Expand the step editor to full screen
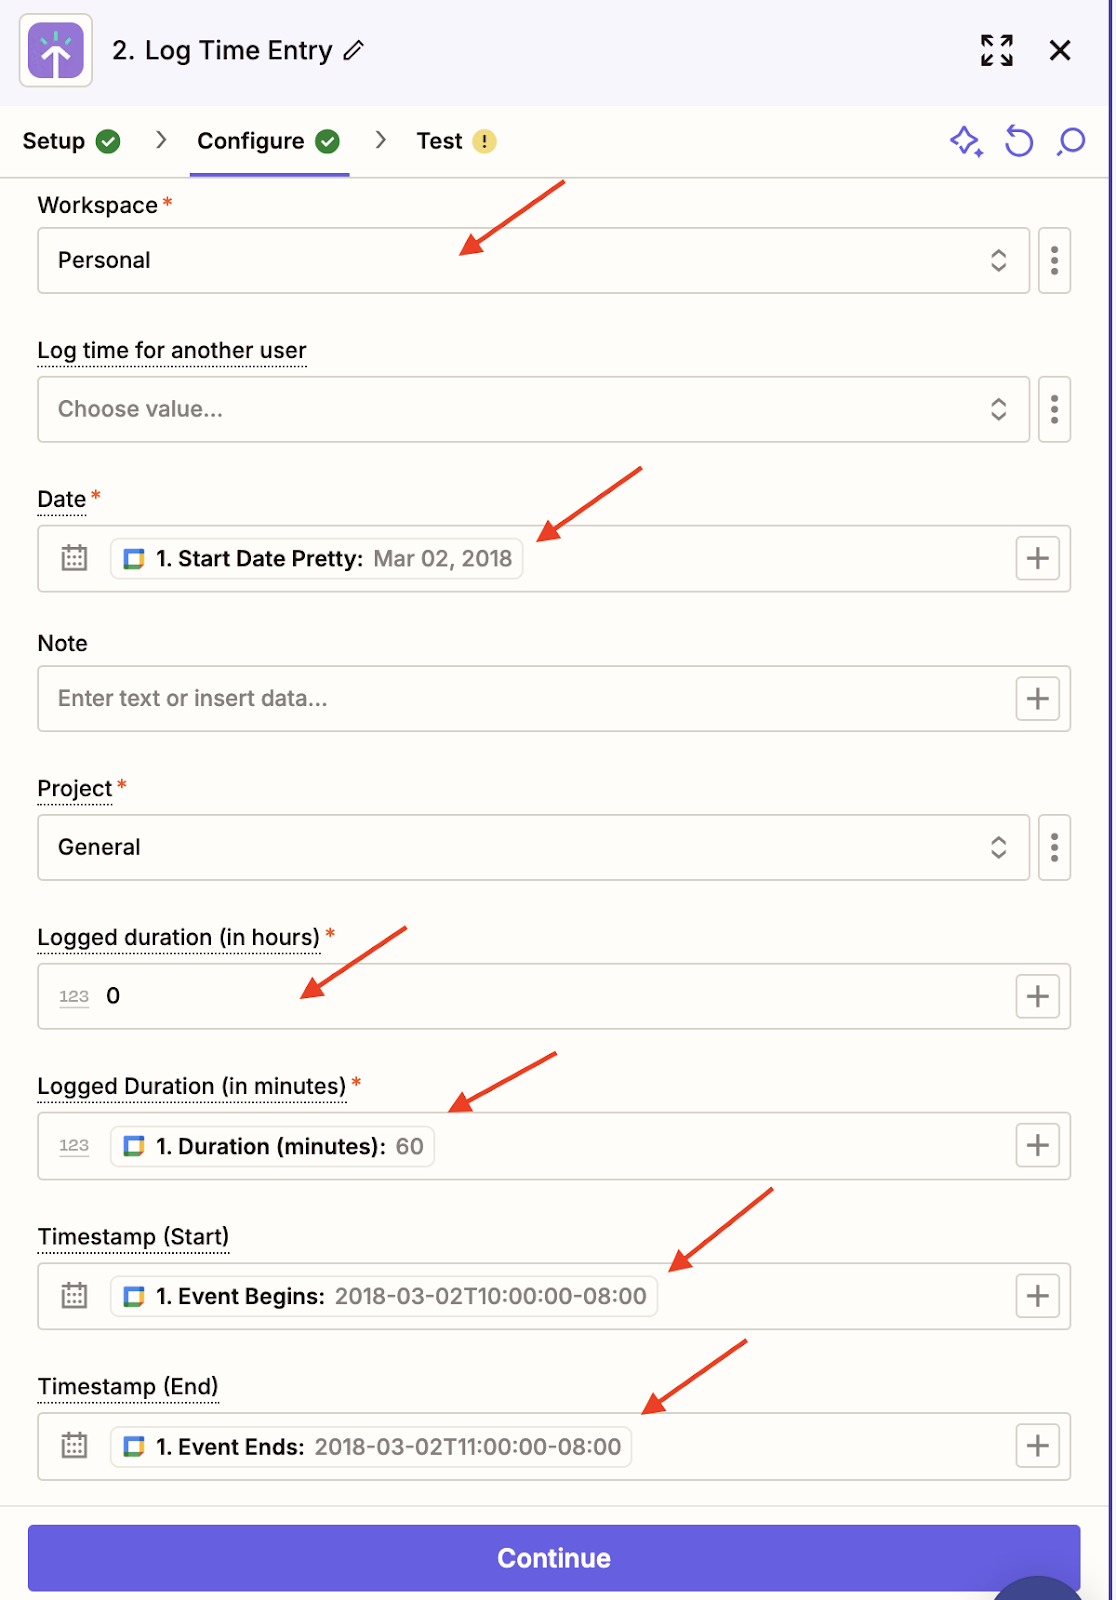 [996, 50]
